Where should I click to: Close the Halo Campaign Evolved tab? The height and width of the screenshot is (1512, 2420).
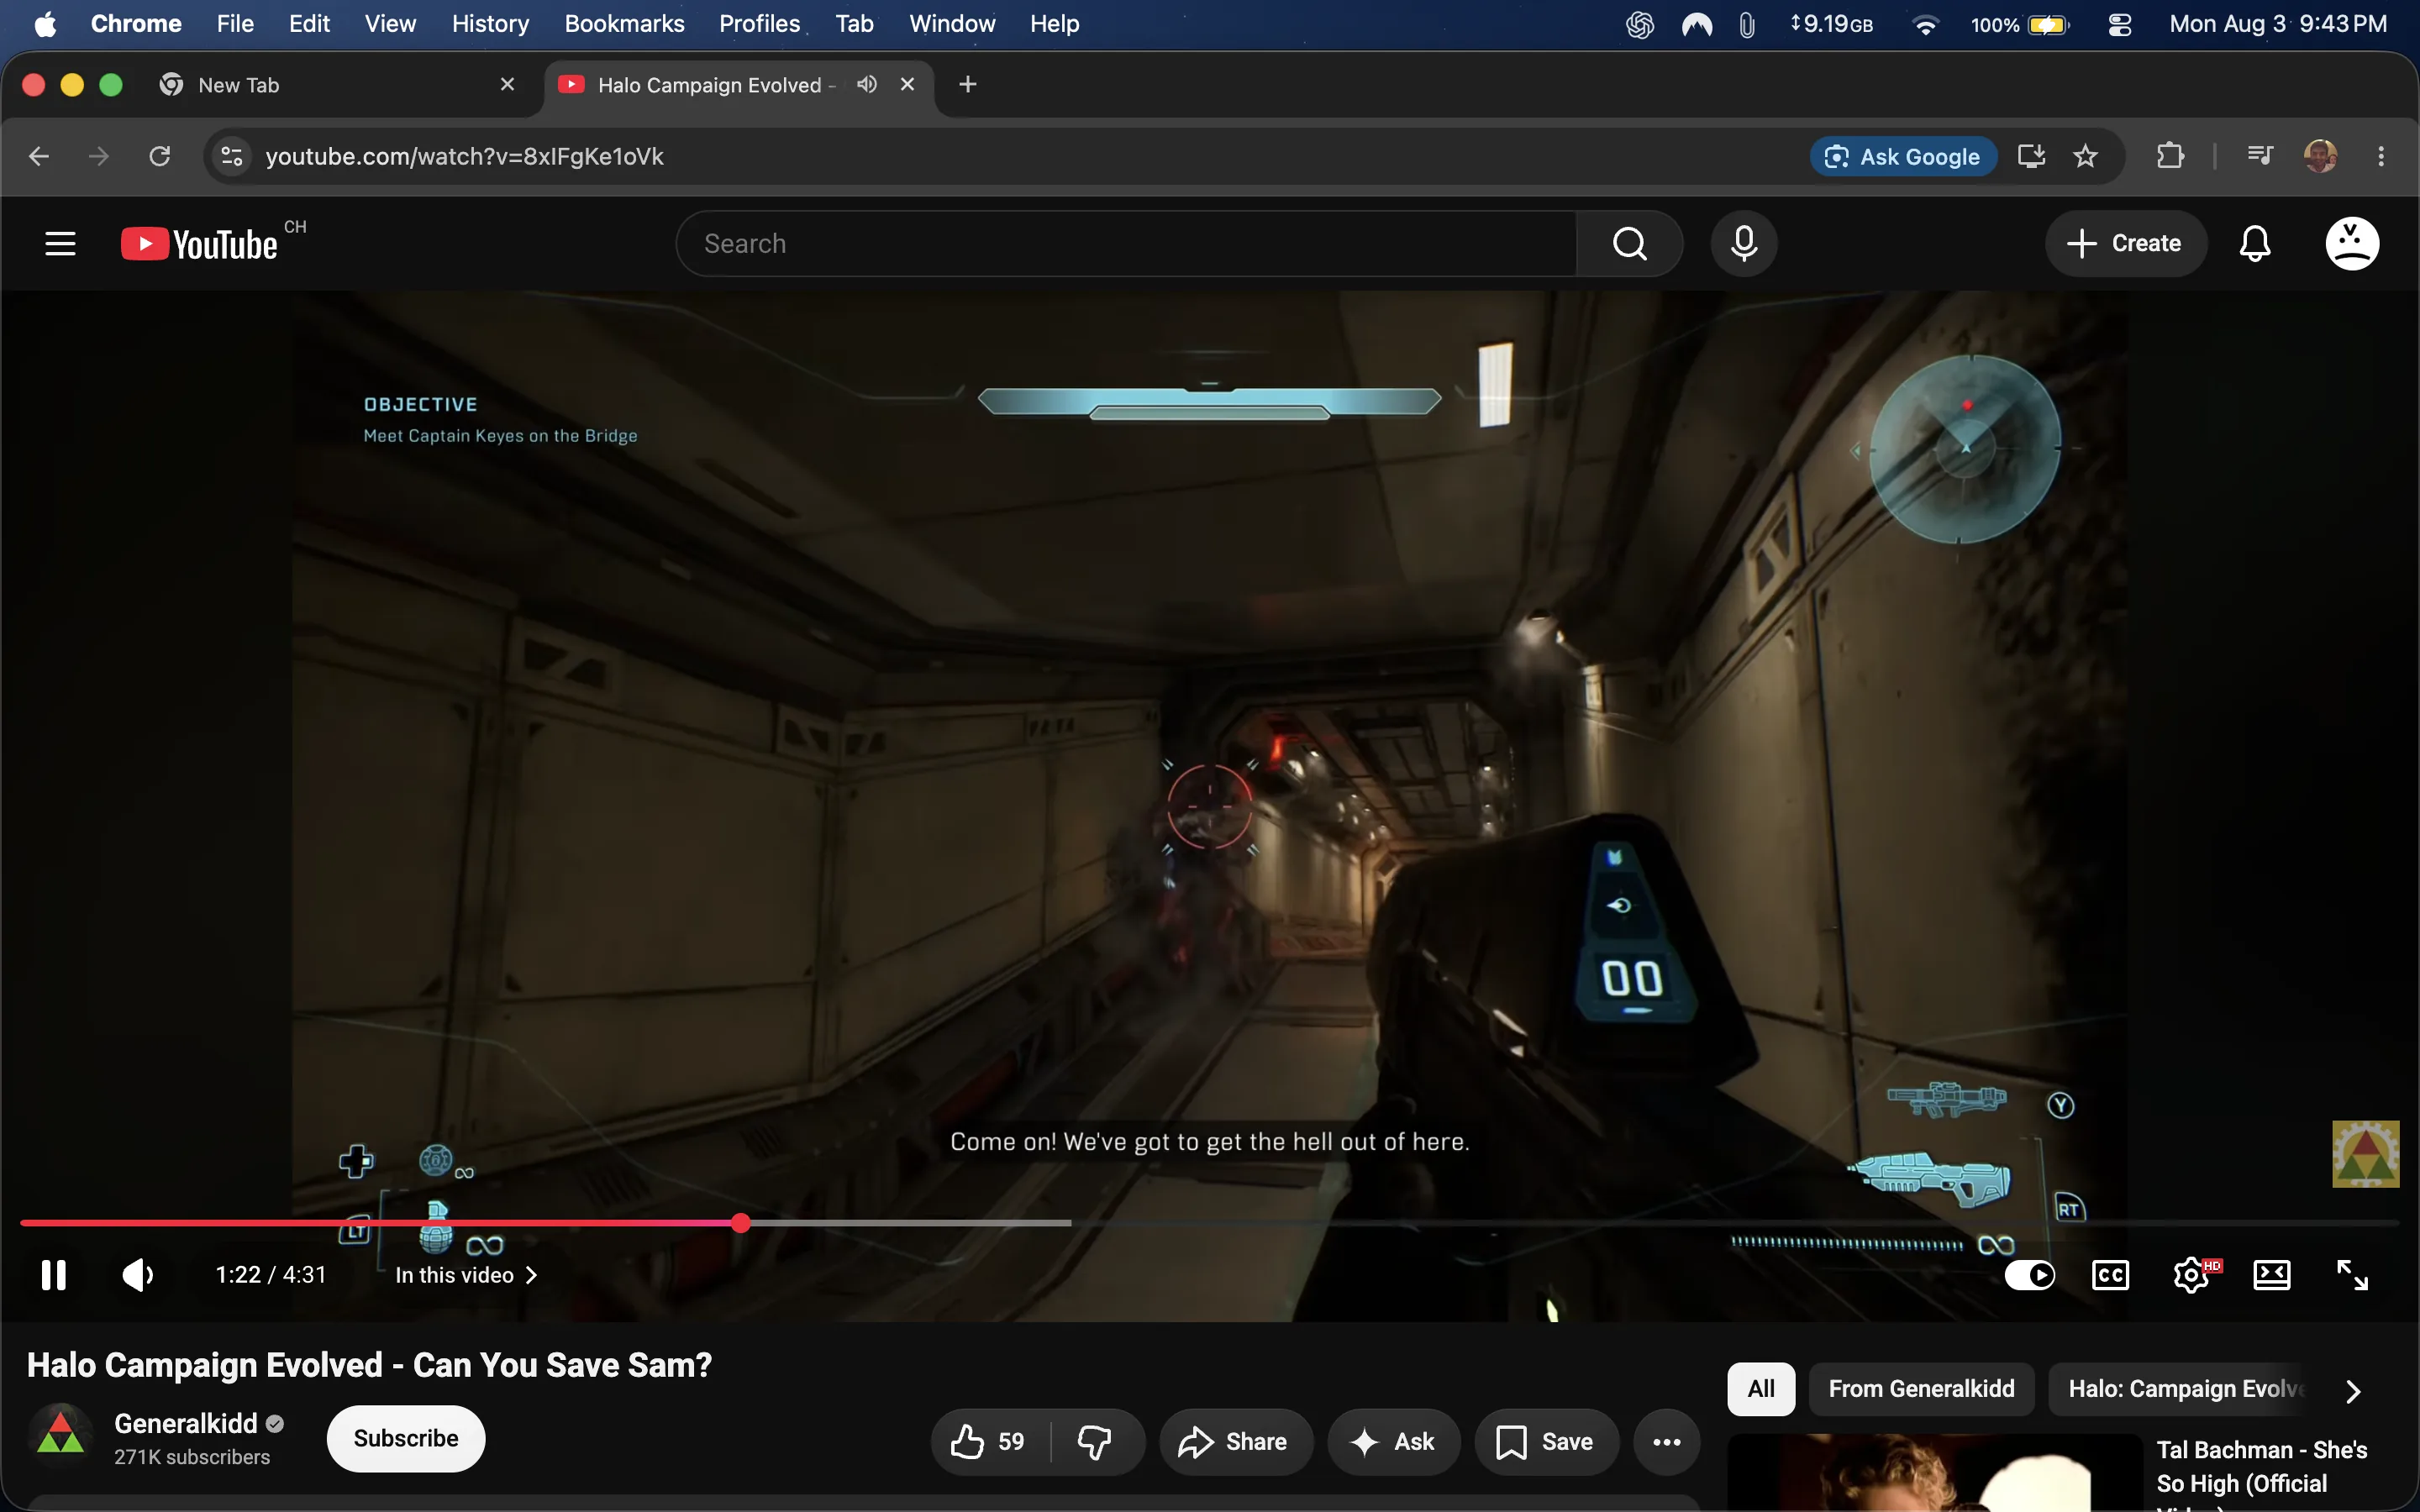[907, 84]
